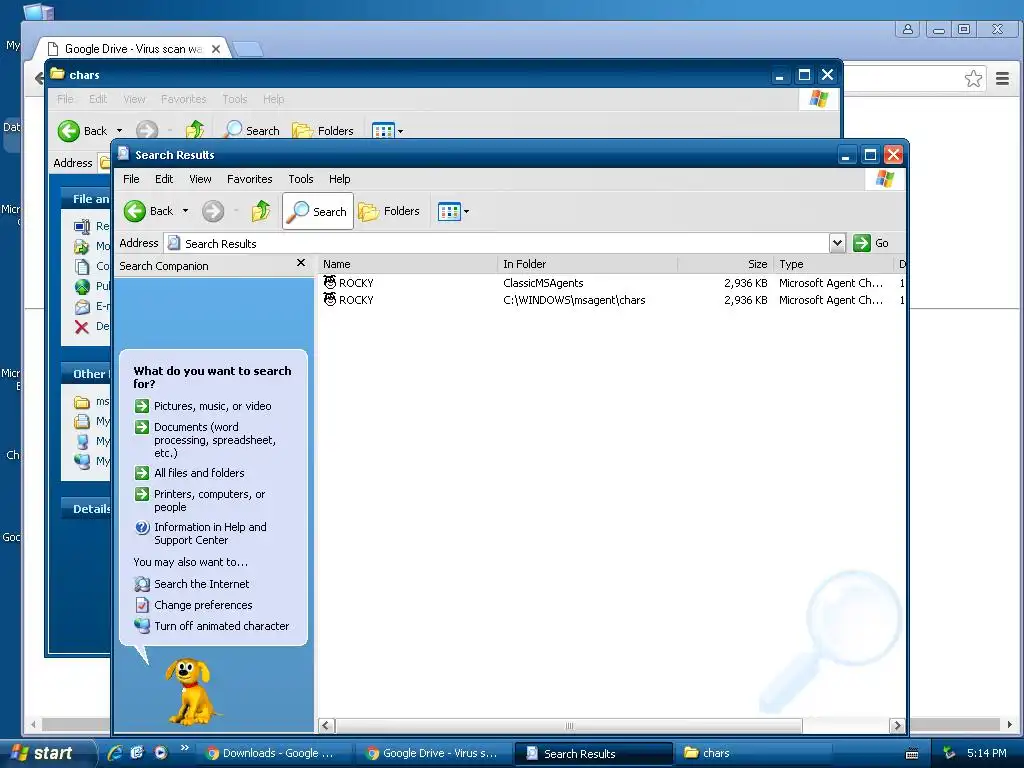Click the red Delete icon in chars window

82,327
